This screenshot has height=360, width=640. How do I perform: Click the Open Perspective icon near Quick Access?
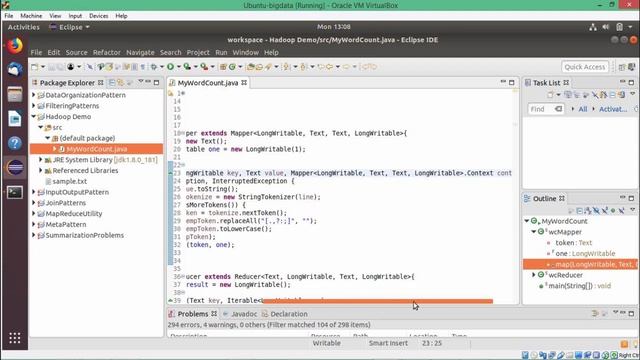622,67
